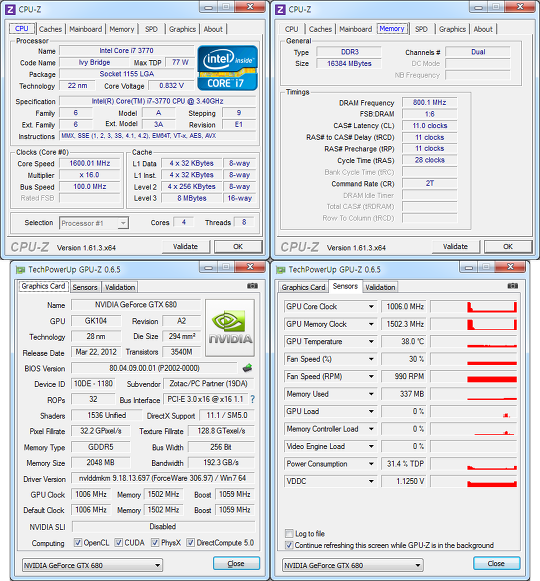Click Close button in GPU-Z Graphics Card window
This screenshot has height=581, width=540.
point(236,564)
